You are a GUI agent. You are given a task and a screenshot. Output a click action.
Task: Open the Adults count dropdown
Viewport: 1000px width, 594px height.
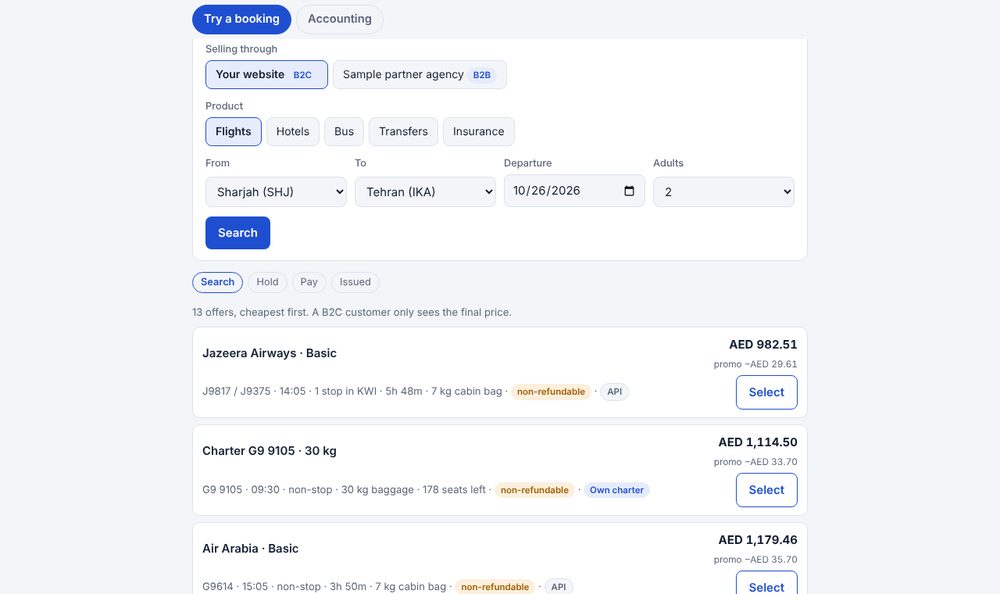pos(724,192)
